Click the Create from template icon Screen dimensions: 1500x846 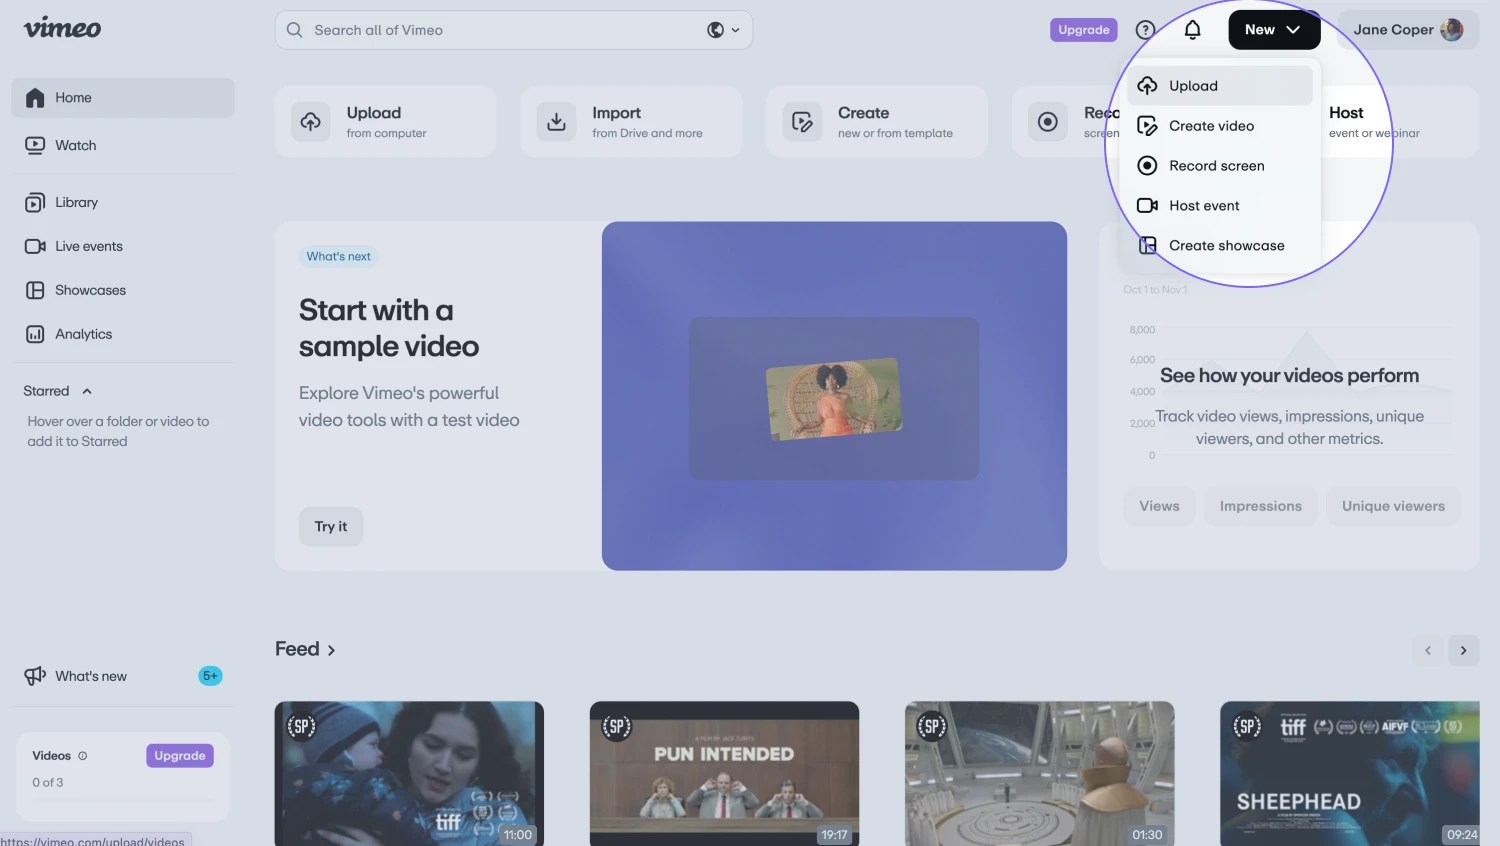[802, 122]
